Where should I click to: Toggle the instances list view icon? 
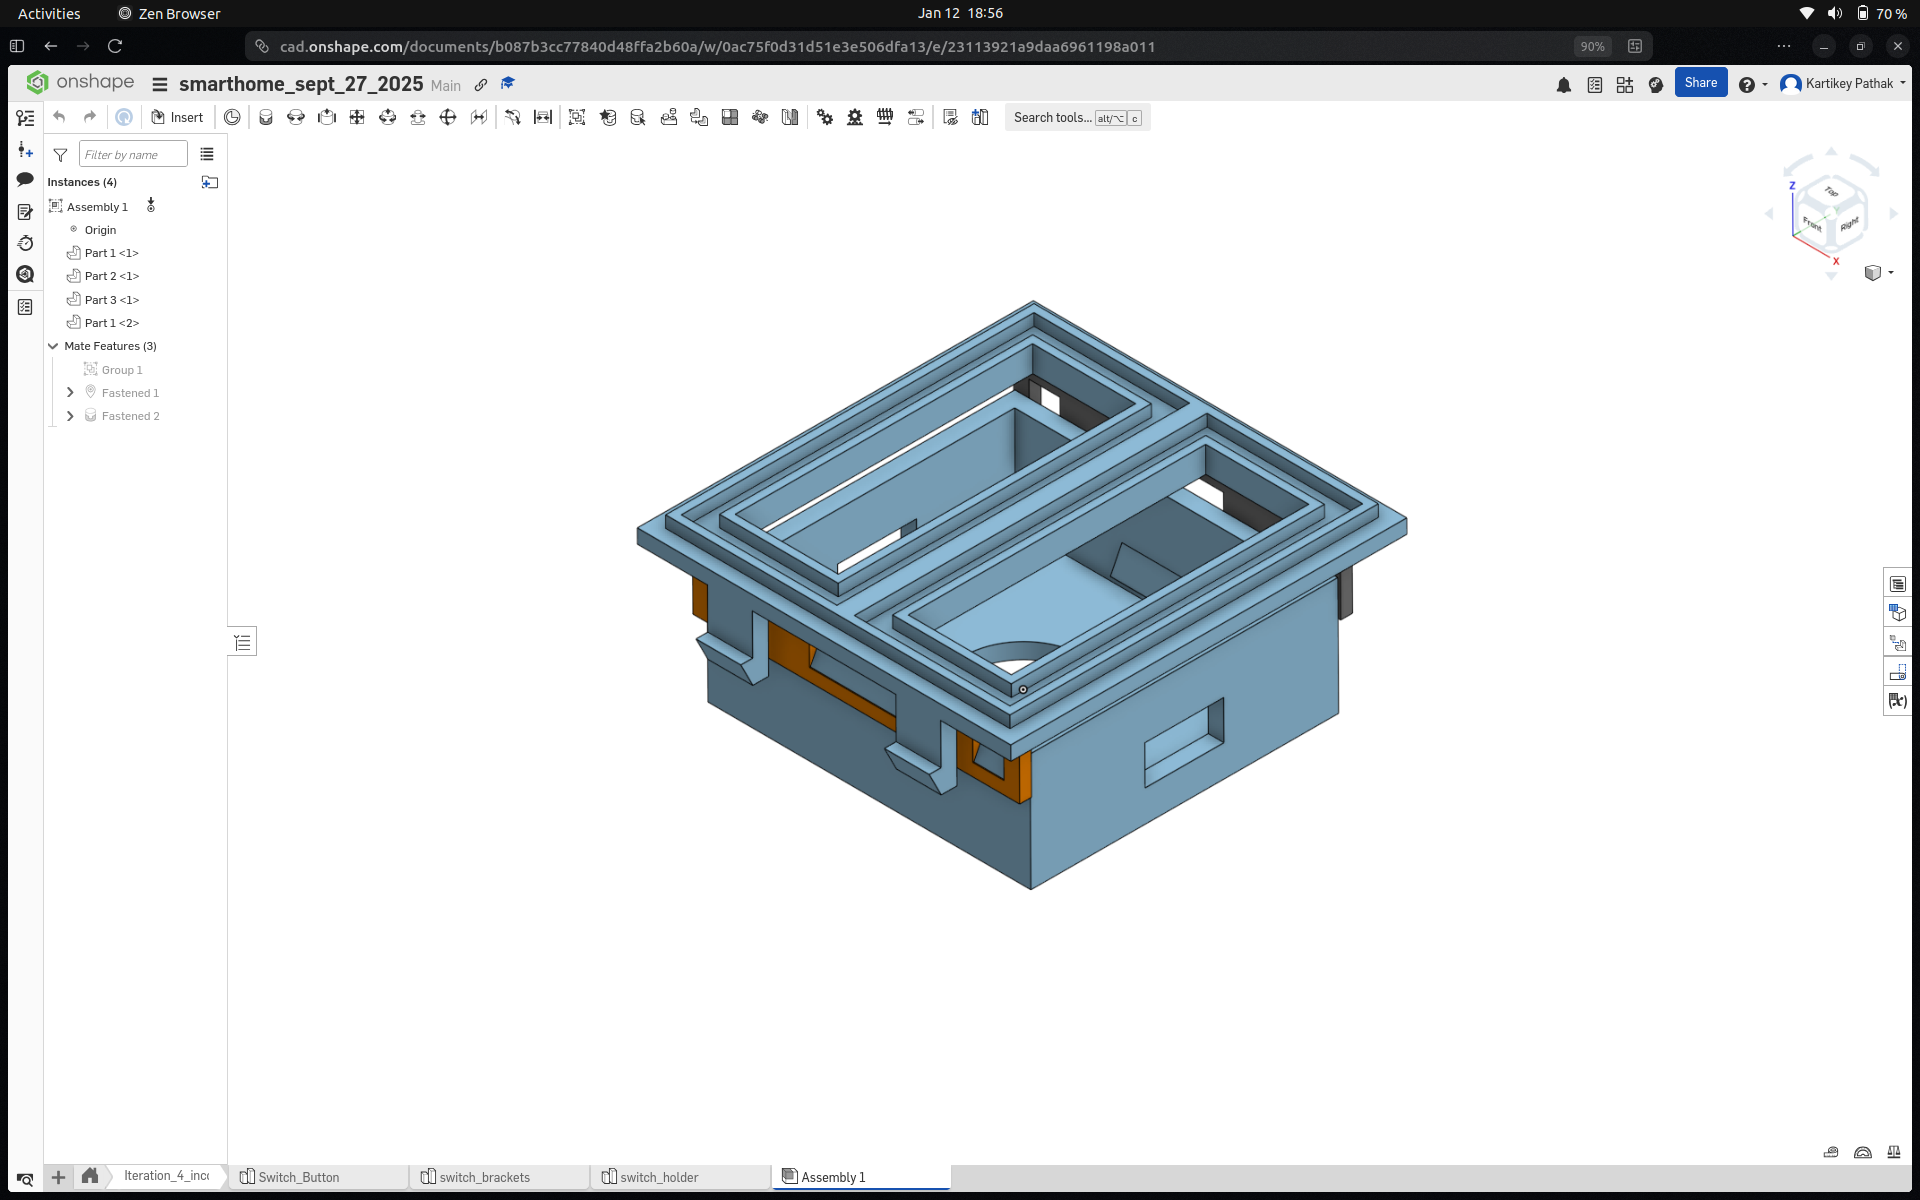coord(207,154)
